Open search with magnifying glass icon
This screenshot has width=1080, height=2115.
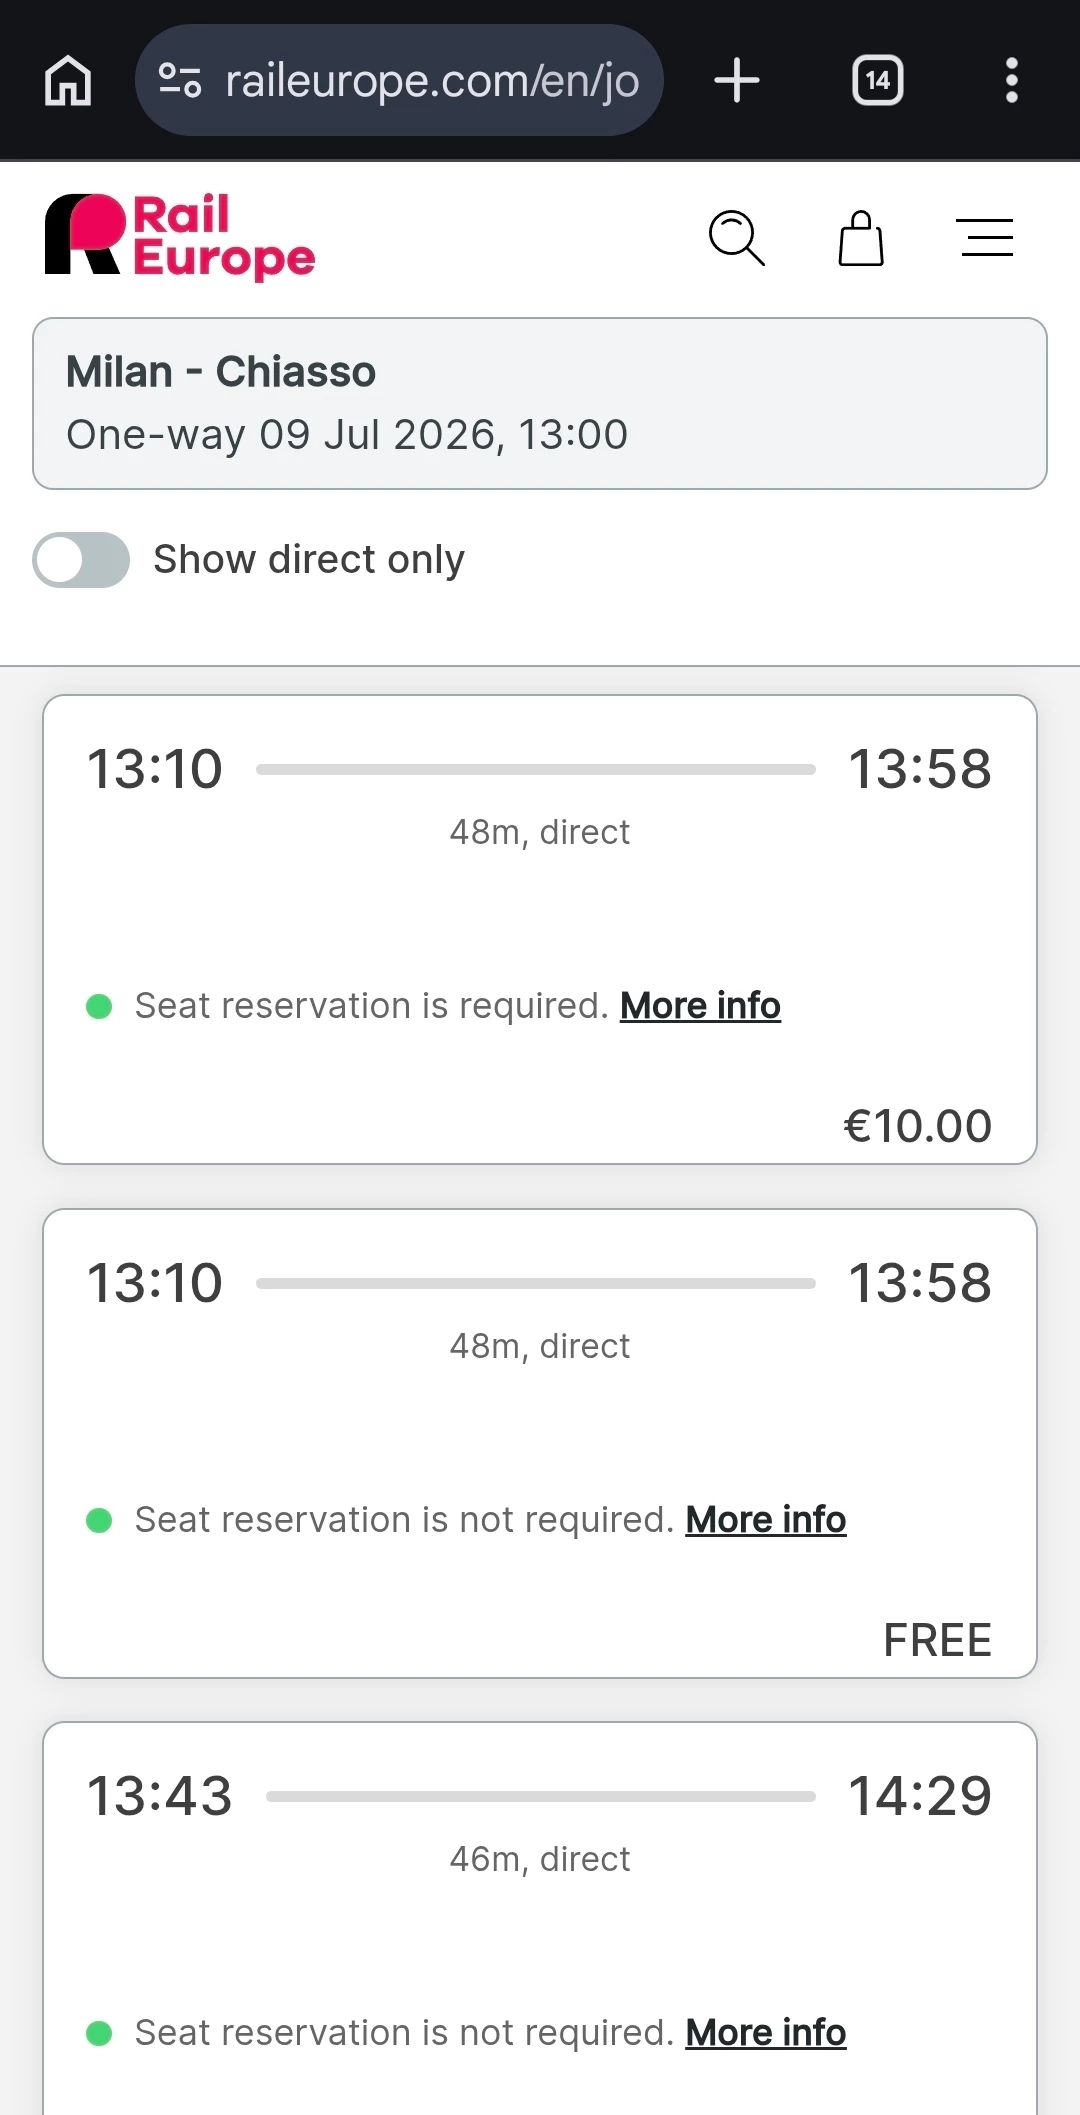[736, 238]
